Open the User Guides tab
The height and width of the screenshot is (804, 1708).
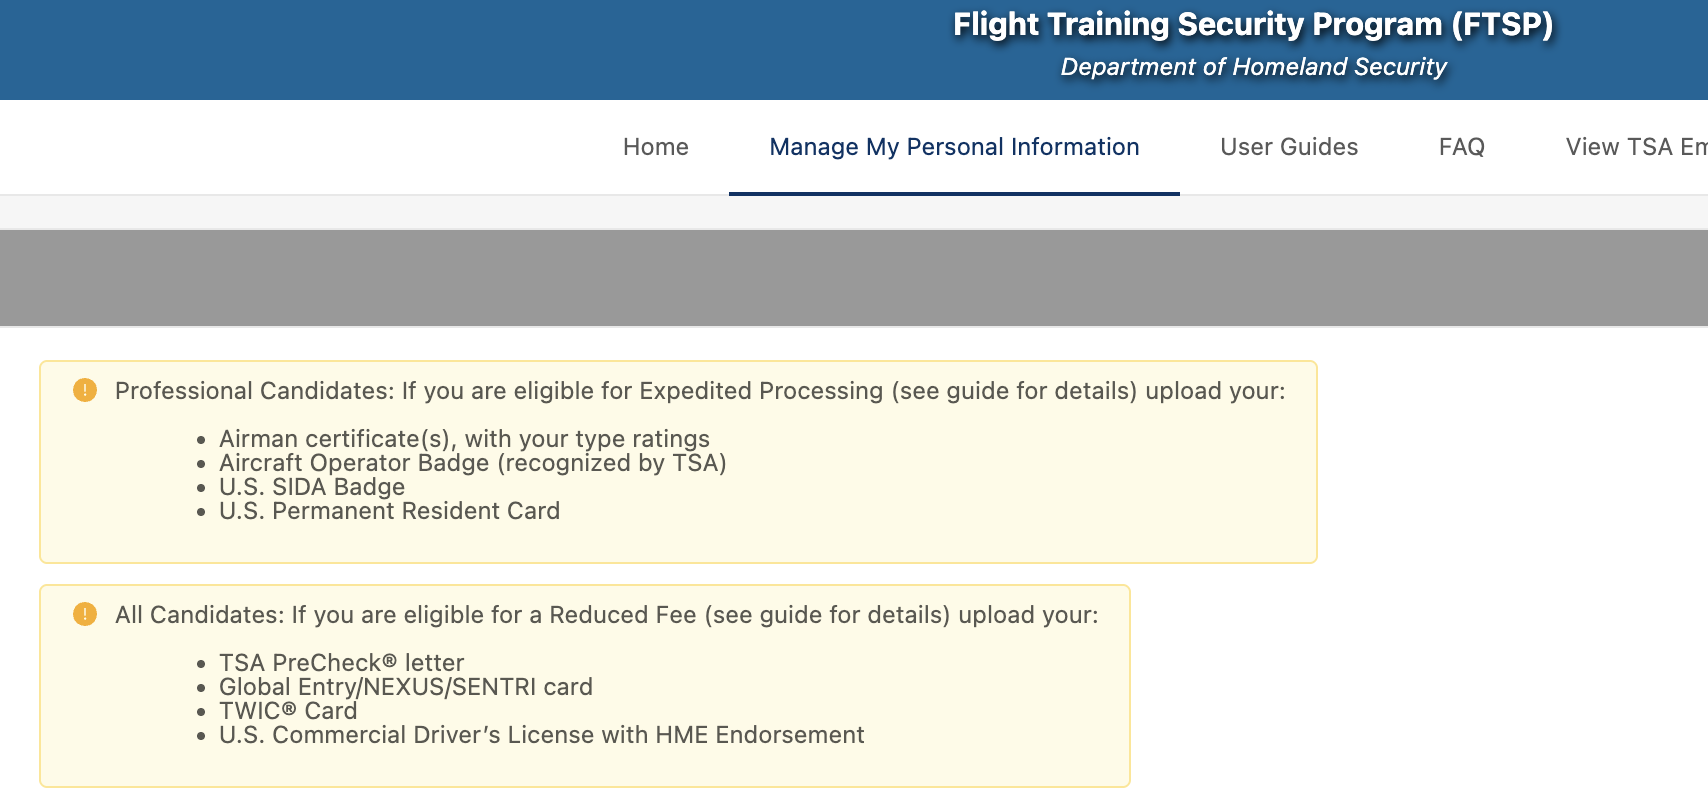point(1289,147)
